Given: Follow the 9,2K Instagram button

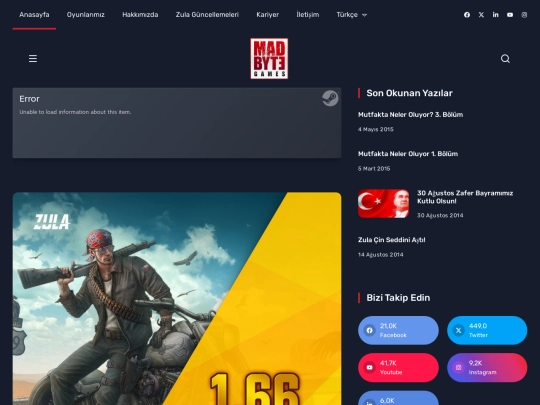Looking at the screenshot, I should tap(487, 367).
